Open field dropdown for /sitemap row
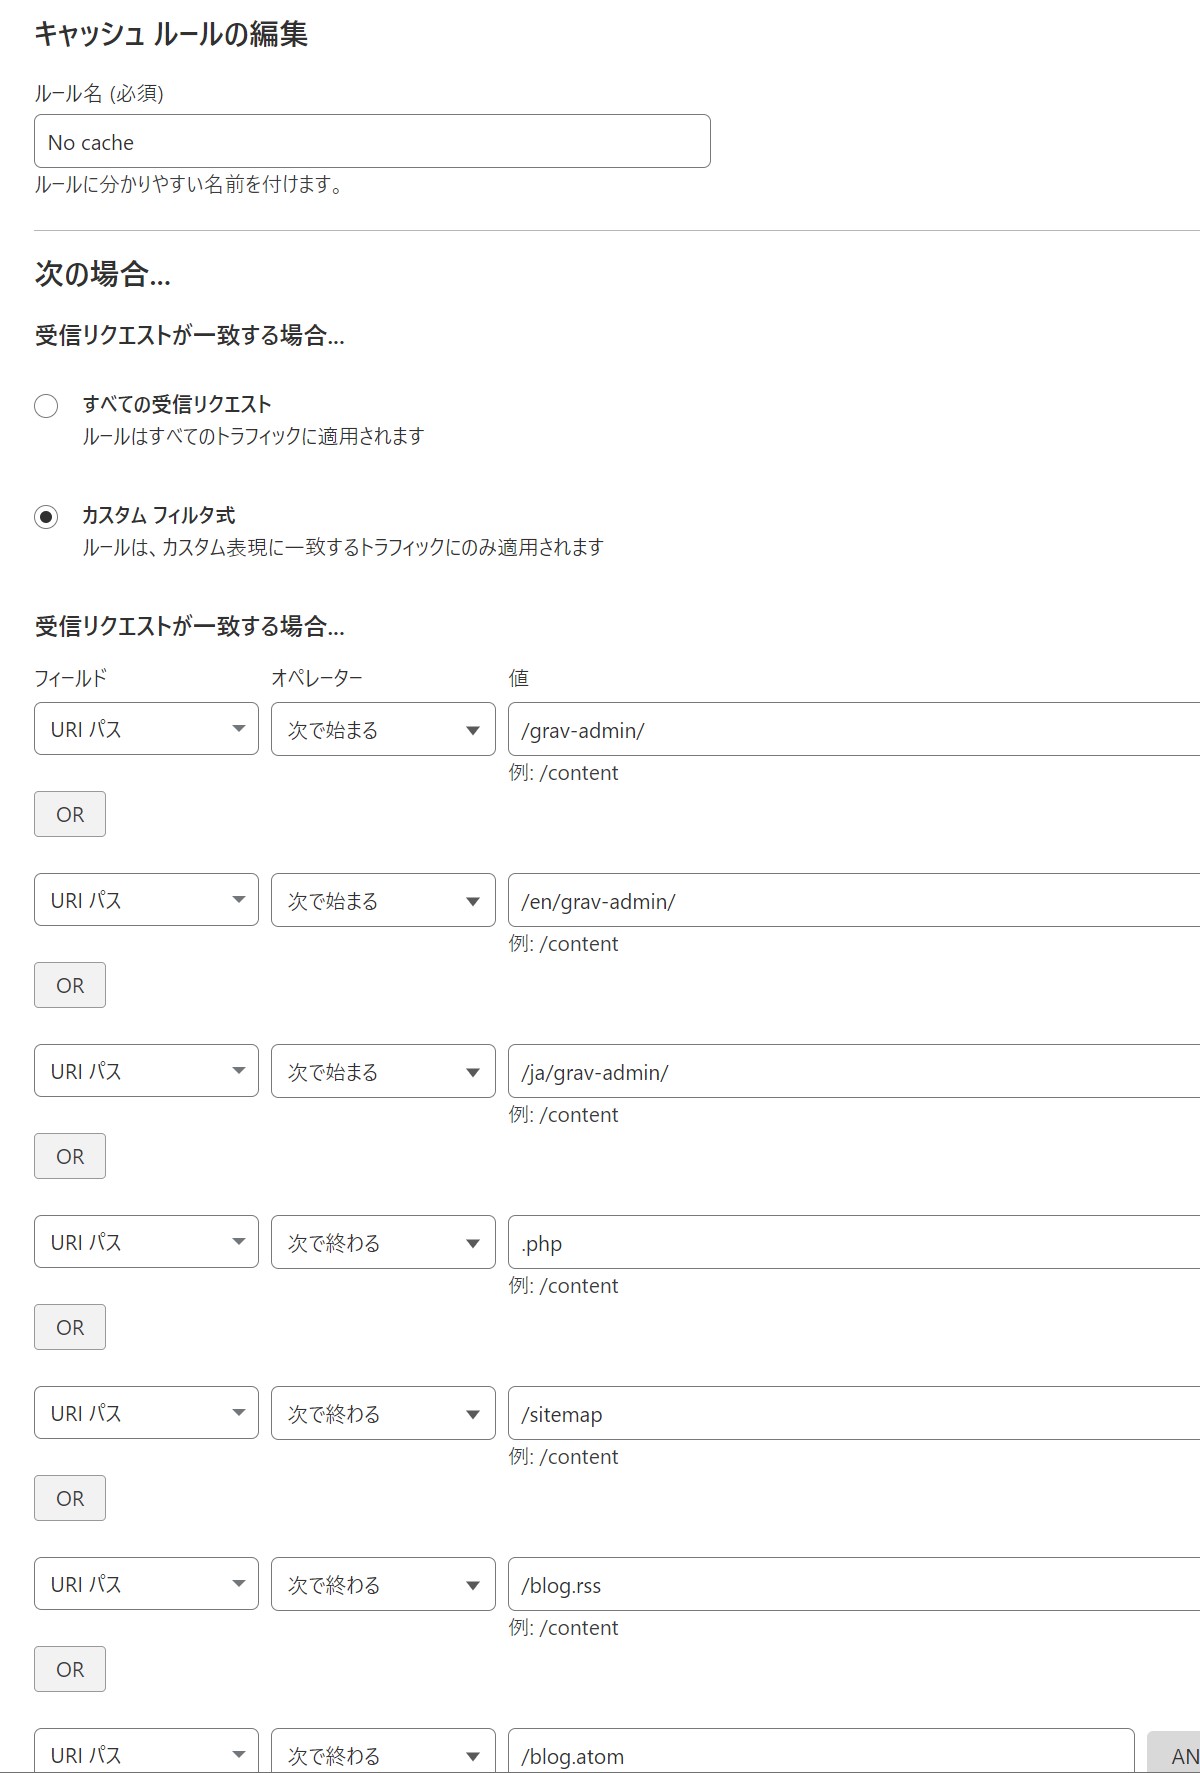The width and height of the screenshot is (1200, 1773). pyautogui.click(x=146, y=1413)
